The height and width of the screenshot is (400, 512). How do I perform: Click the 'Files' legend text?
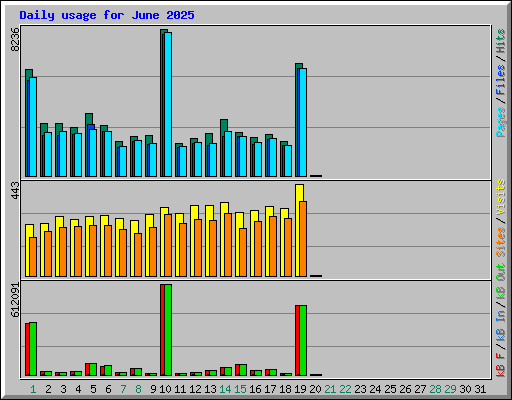tap(501, 80)
